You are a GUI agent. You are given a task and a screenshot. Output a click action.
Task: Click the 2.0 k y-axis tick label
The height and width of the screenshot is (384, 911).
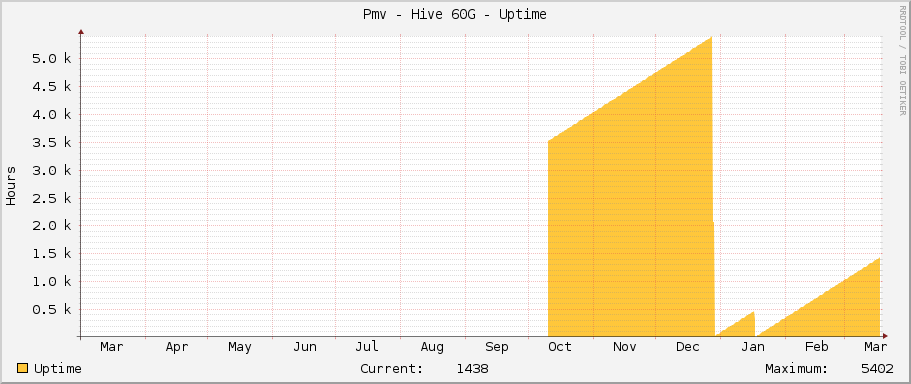(x=52, y=225)
